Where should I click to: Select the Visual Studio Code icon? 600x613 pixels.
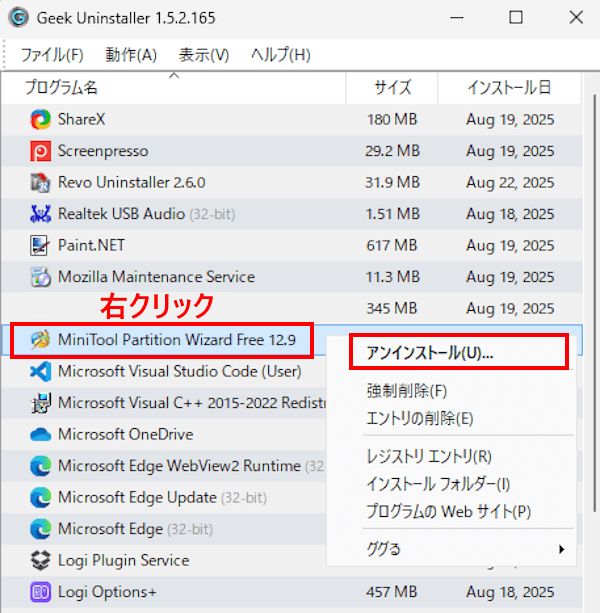pos(41,371)
